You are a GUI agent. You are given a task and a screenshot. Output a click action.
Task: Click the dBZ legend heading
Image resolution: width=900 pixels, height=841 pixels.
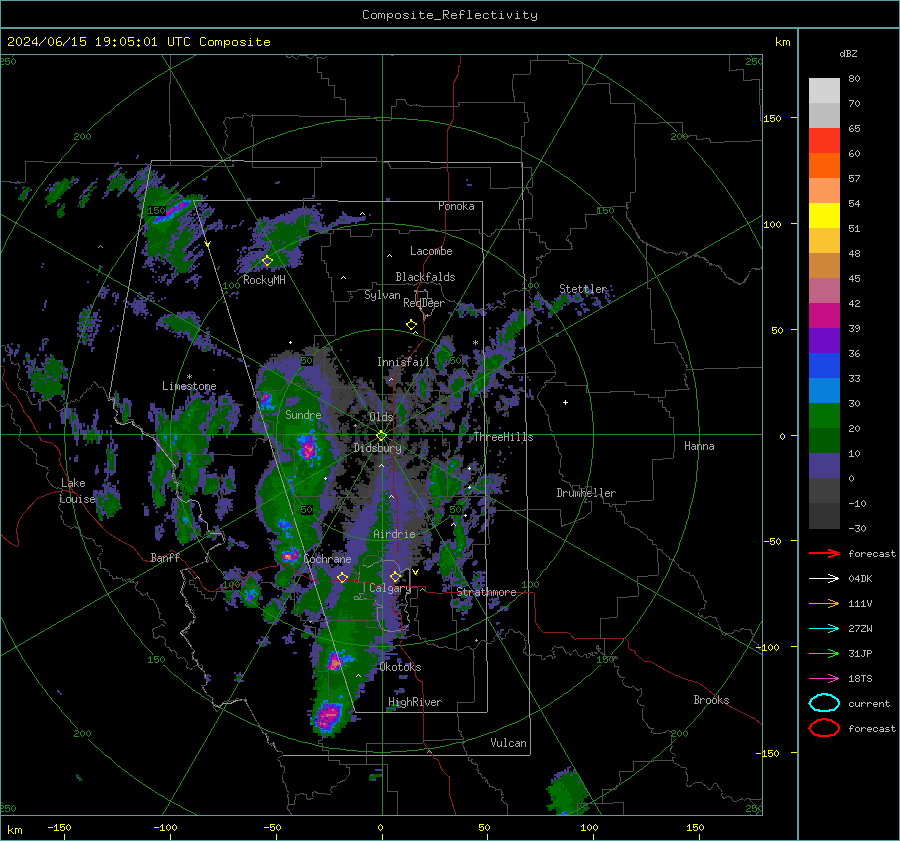point(848,54)
